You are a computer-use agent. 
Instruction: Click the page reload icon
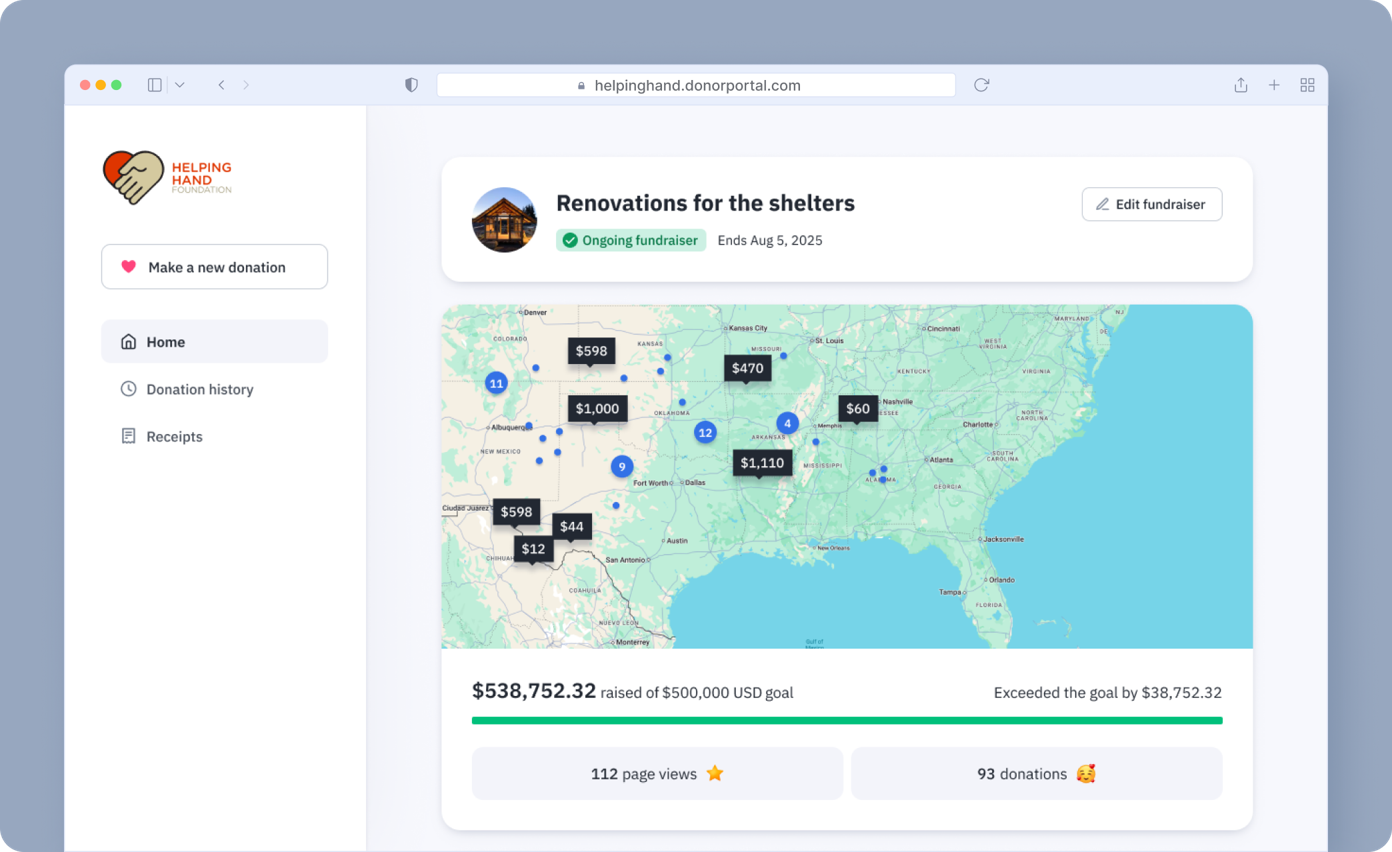tap(980, 85)
